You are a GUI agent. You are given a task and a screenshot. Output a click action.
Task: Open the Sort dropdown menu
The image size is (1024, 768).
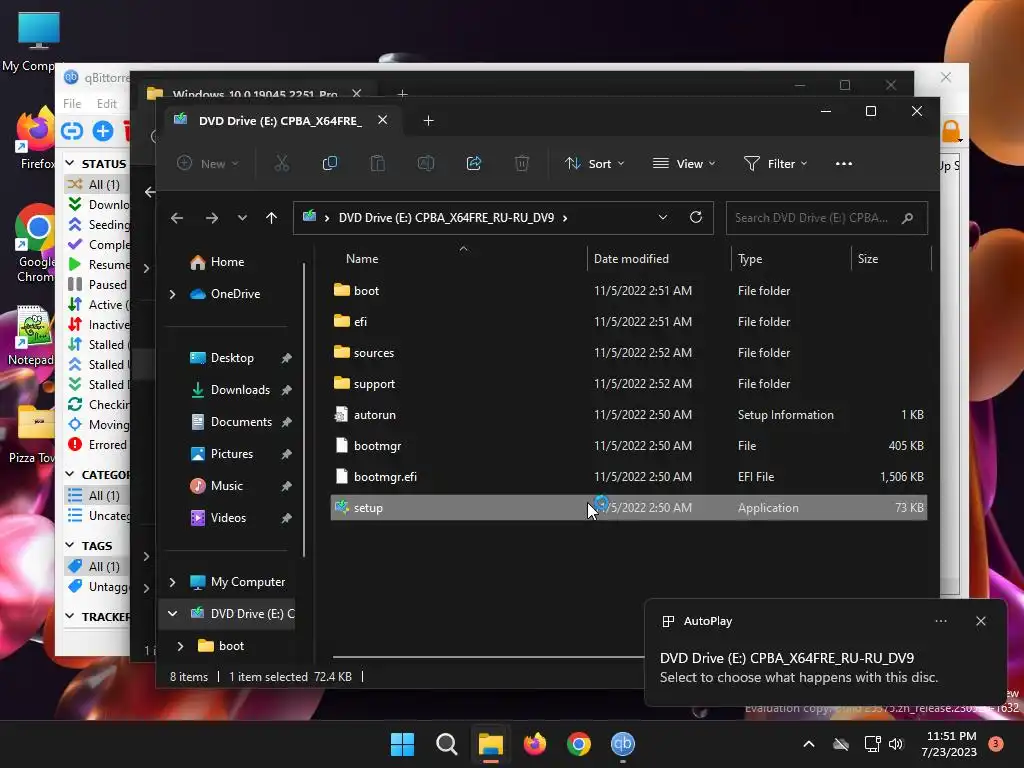tap(594, 163)
